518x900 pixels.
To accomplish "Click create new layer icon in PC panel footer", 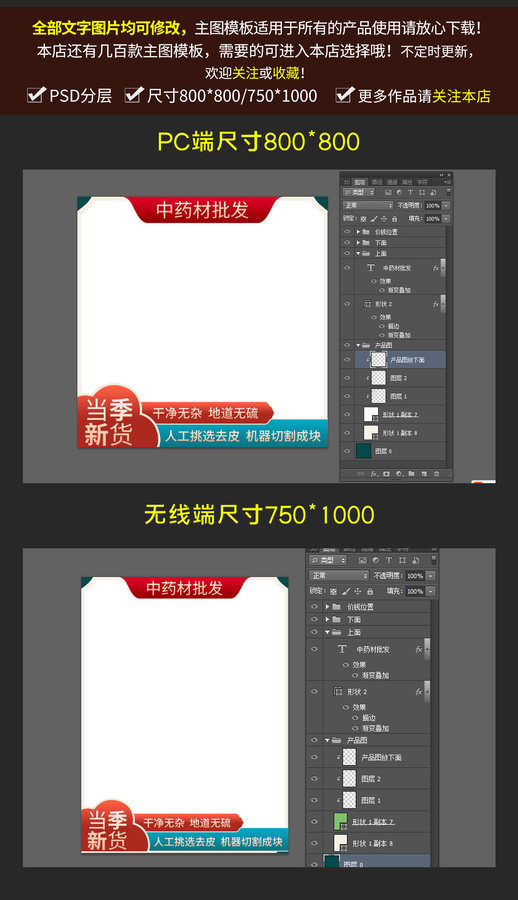I will point(424,474).
